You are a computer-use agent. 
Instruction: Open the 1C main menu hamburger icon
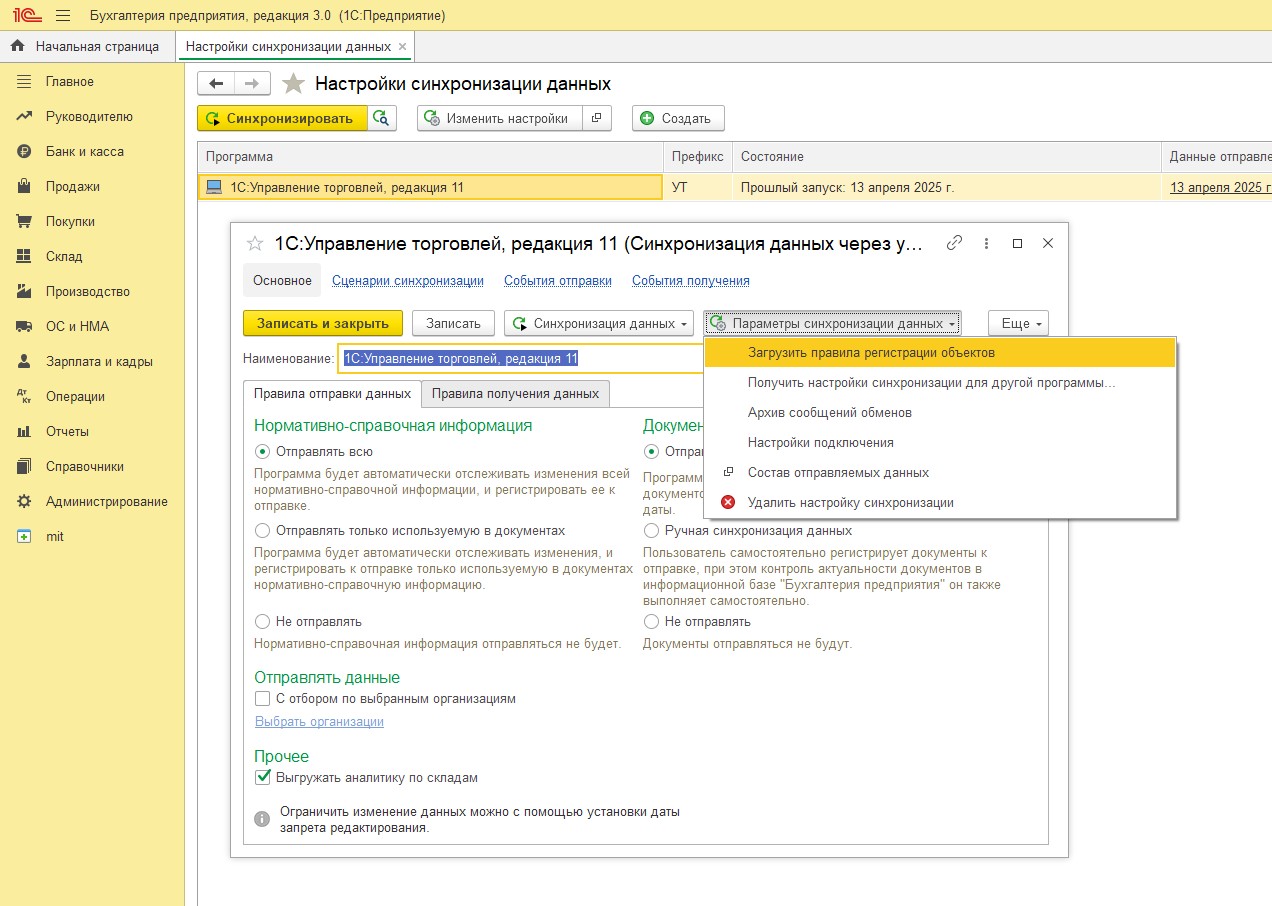pos(64,16)
